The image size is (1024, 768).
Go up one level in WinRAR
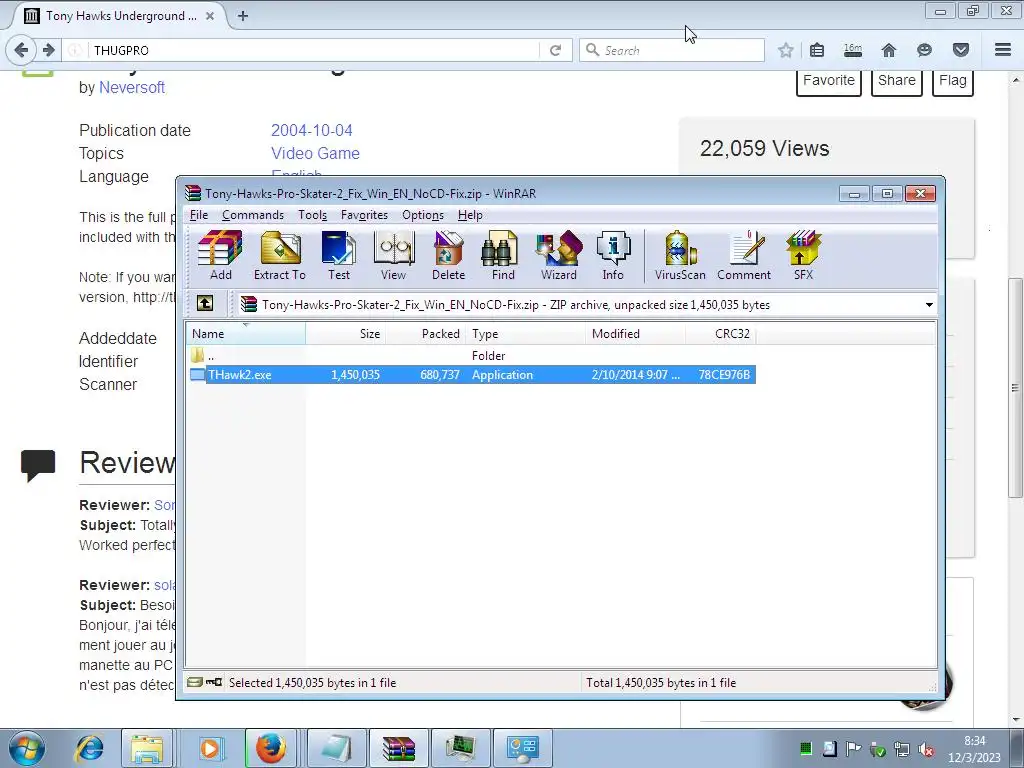click(205, 304)
